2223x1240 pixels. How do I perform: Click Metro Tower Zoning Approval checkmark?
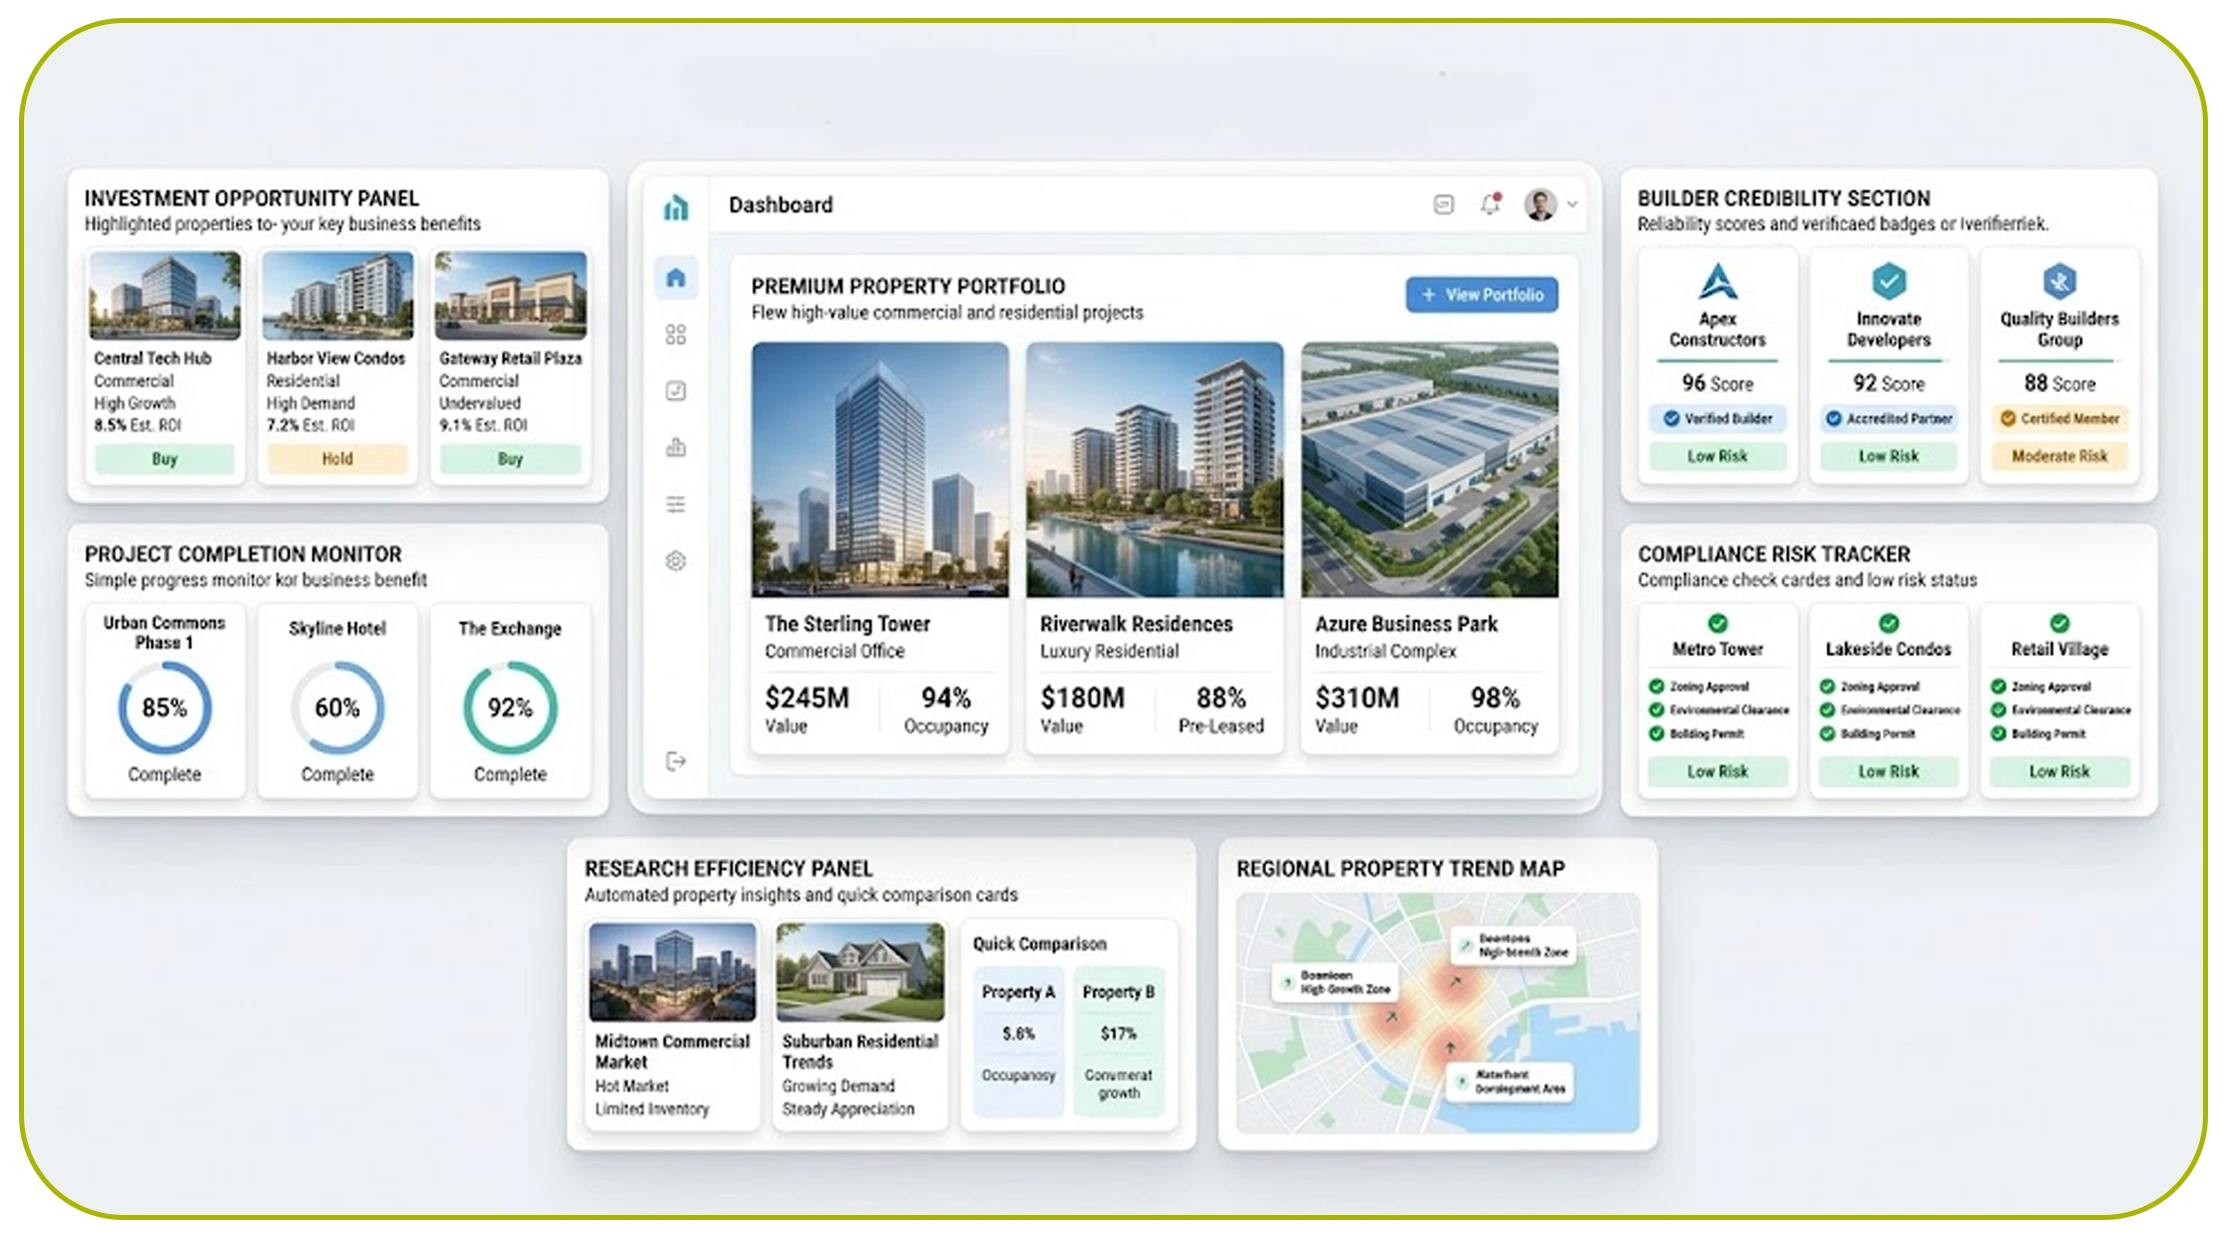tap(1657, 686)
